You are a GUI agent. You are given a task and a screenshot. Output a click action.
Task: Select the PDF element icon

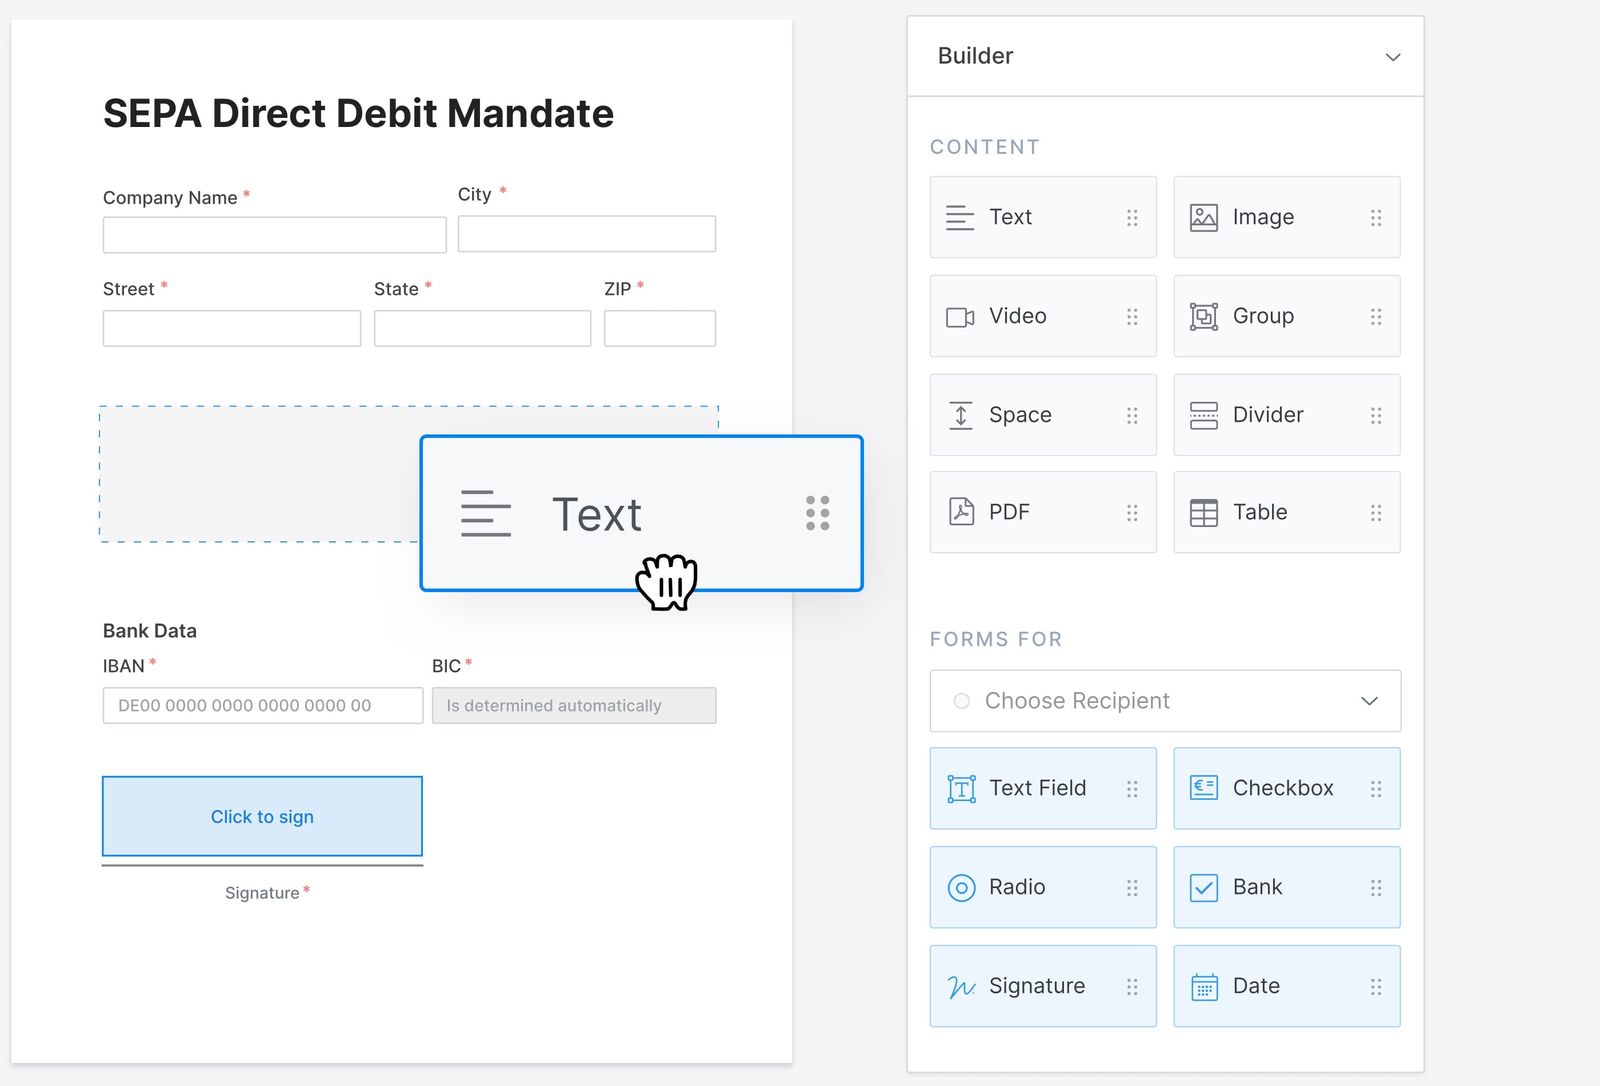(960, 512)
